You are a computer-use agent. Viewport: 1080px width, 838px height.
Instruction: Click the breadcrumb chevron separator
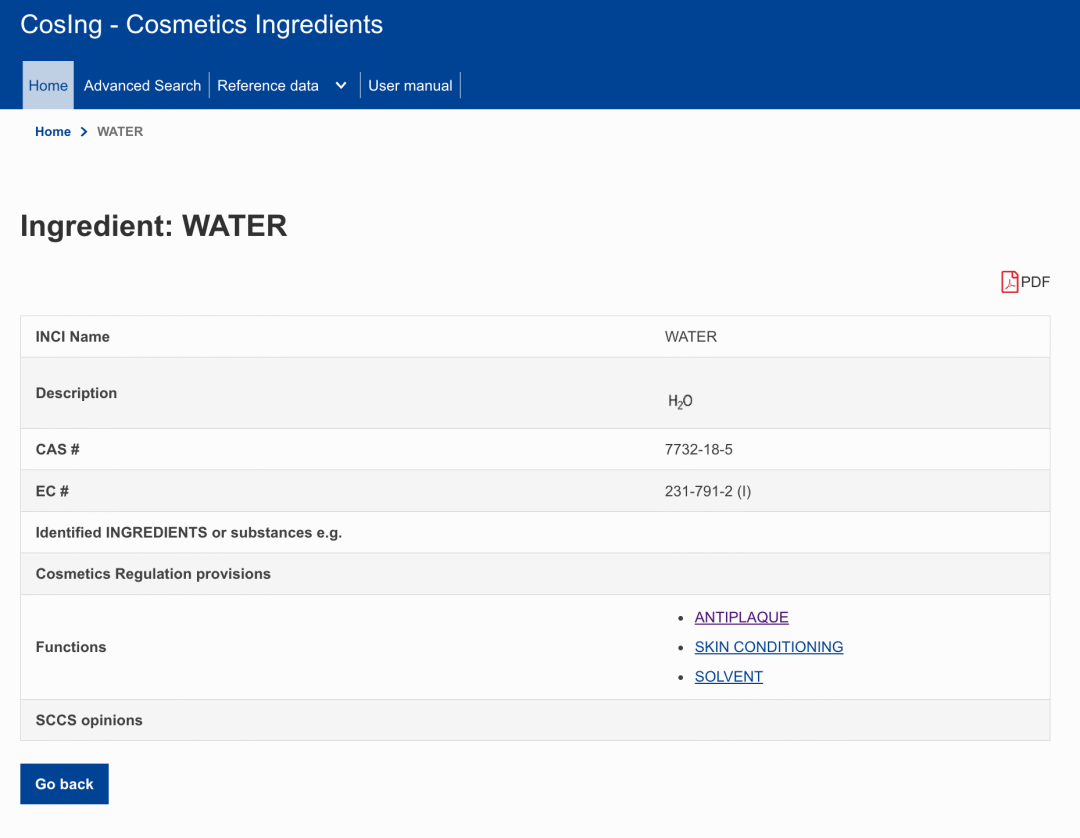coord(84,132)
